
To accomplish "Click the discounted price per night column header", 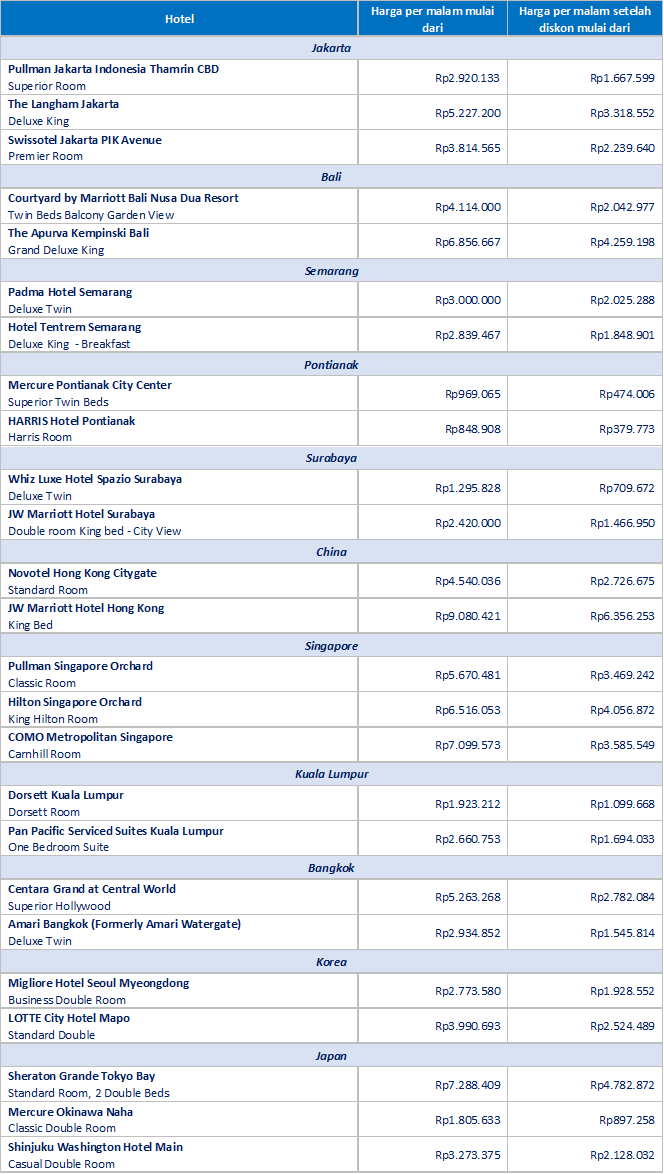I will click(x=585, y=19).
